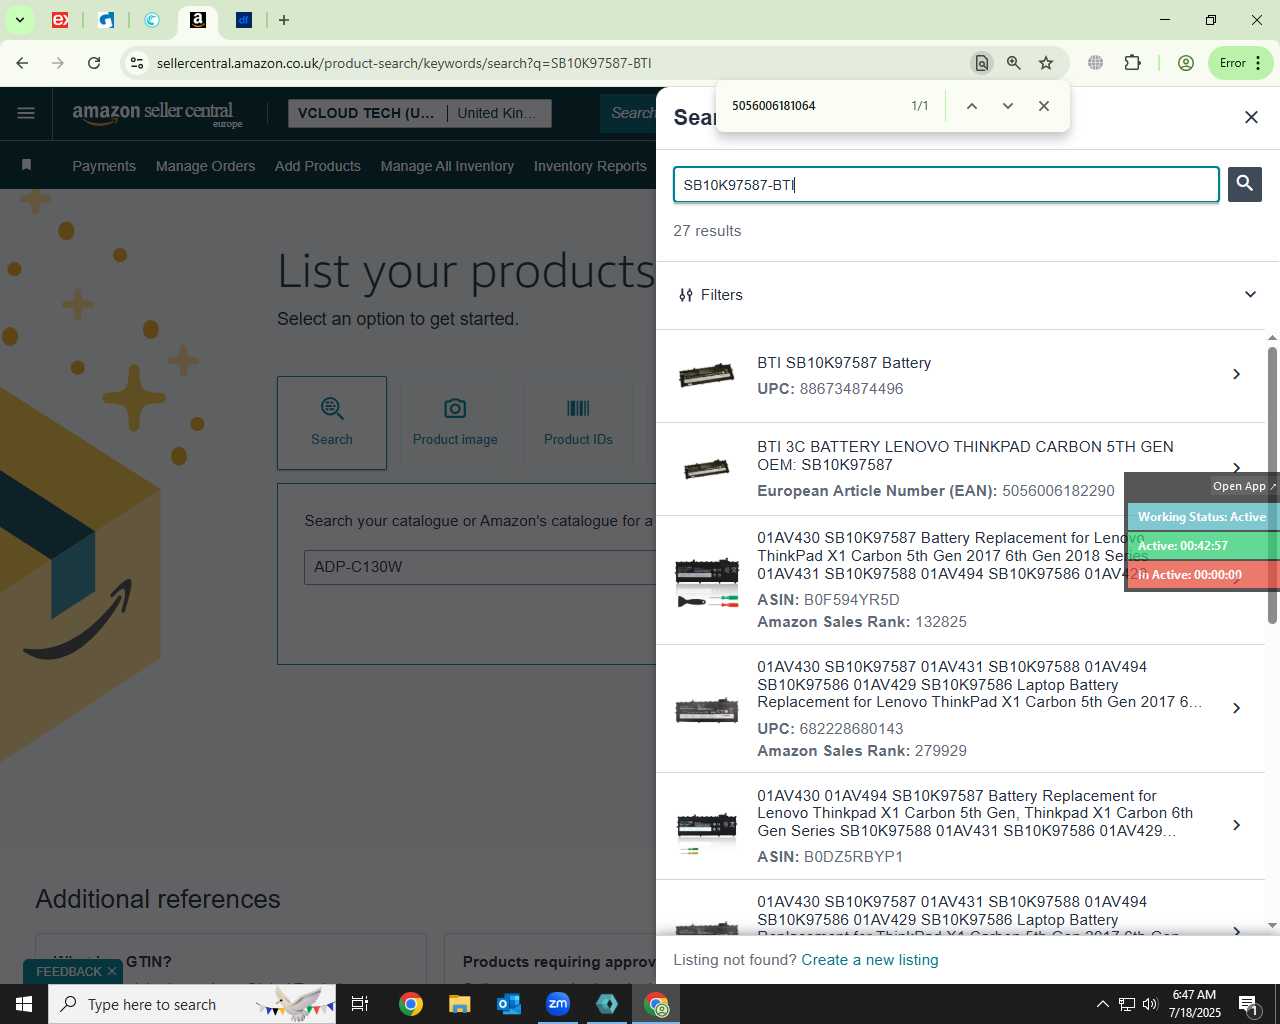1280x1024 pixels.
Task: Close the FEEDBACK tab
Action: point(112,971)
